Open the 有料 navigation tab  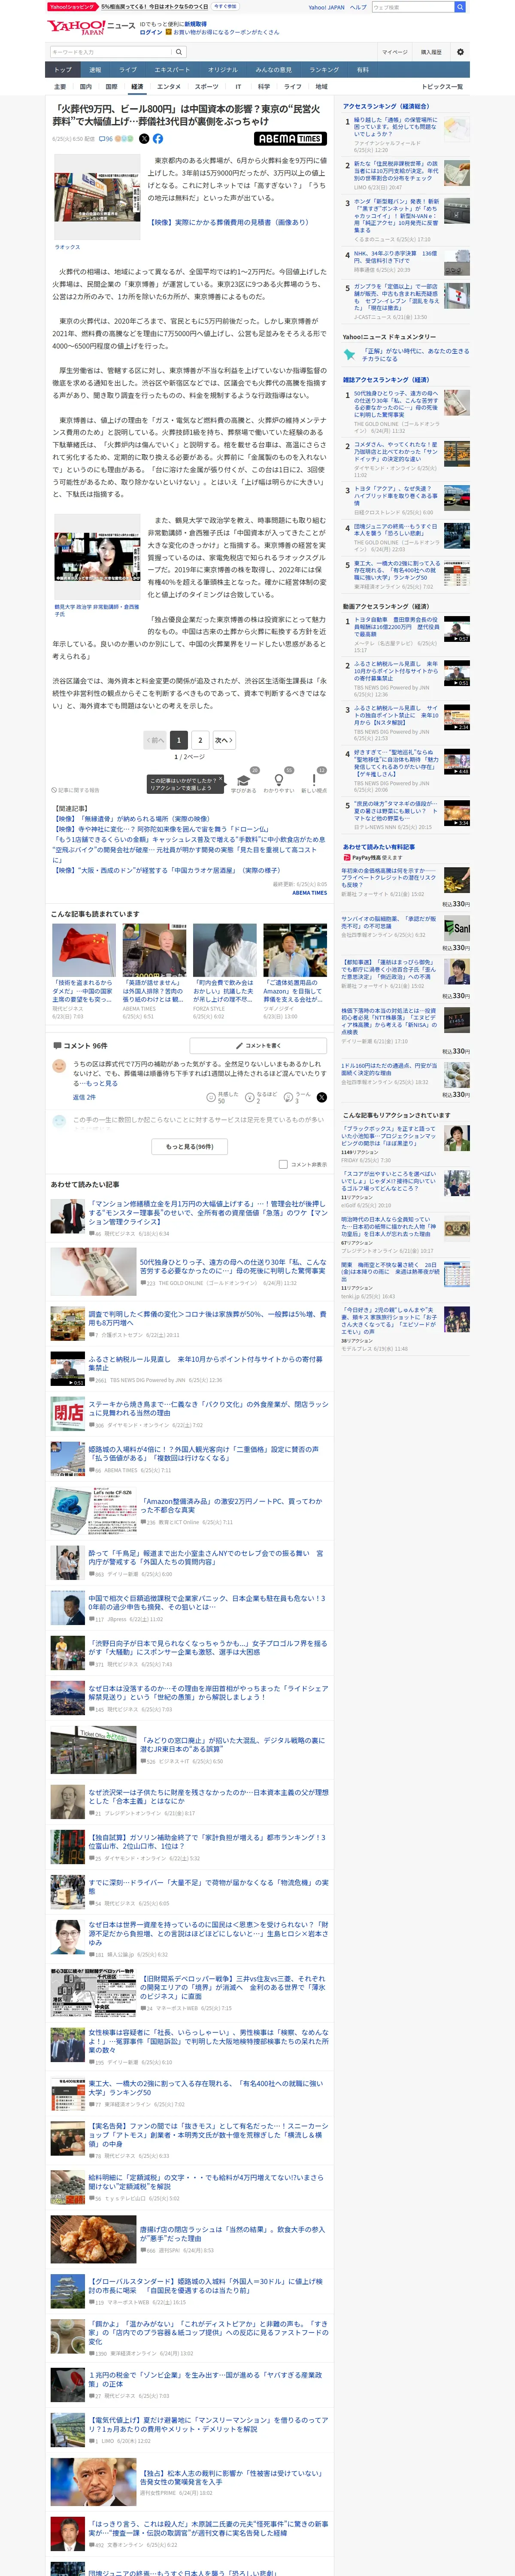[362, 70]
